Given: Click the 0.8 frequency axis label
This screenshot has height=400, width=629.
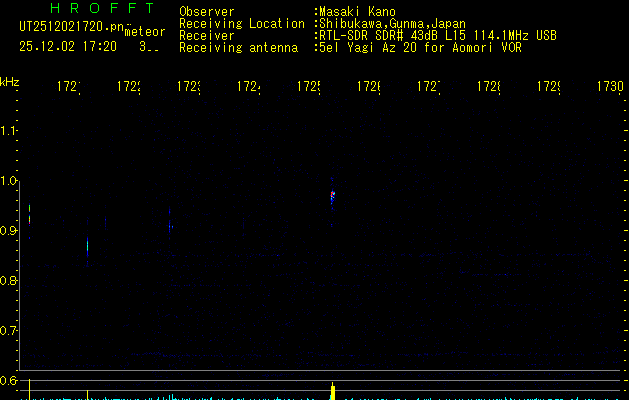Looking at the screenshot, I should (8, 280).
